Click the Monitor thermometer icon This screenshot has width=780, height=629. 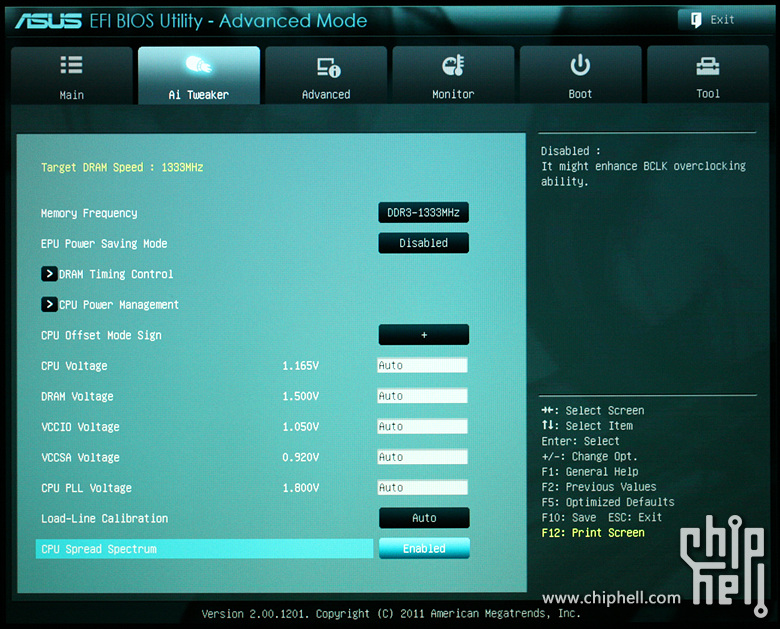(x=453, y=65)
